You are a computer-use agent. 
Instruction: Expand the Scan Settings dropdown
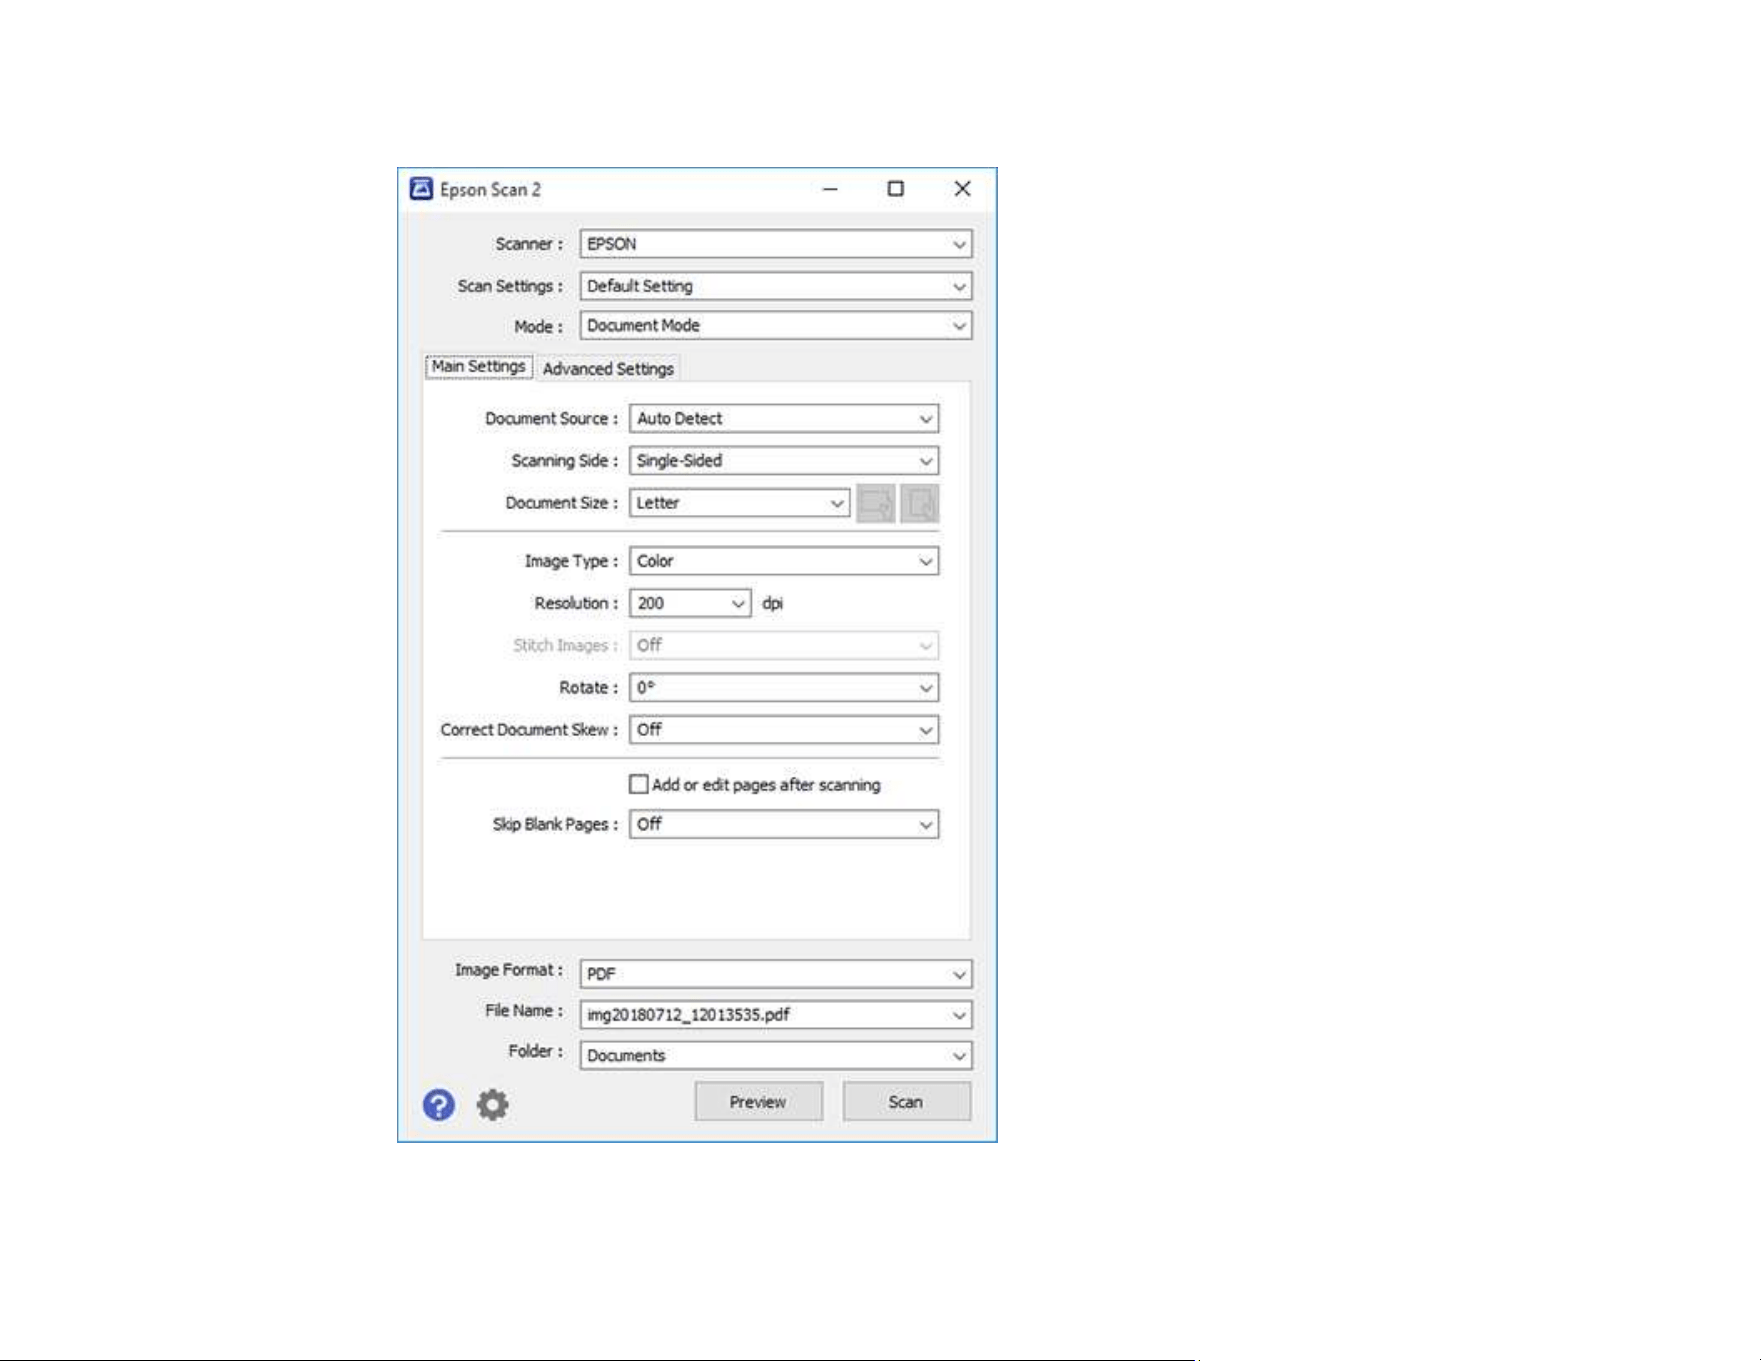tap(776, 286)
